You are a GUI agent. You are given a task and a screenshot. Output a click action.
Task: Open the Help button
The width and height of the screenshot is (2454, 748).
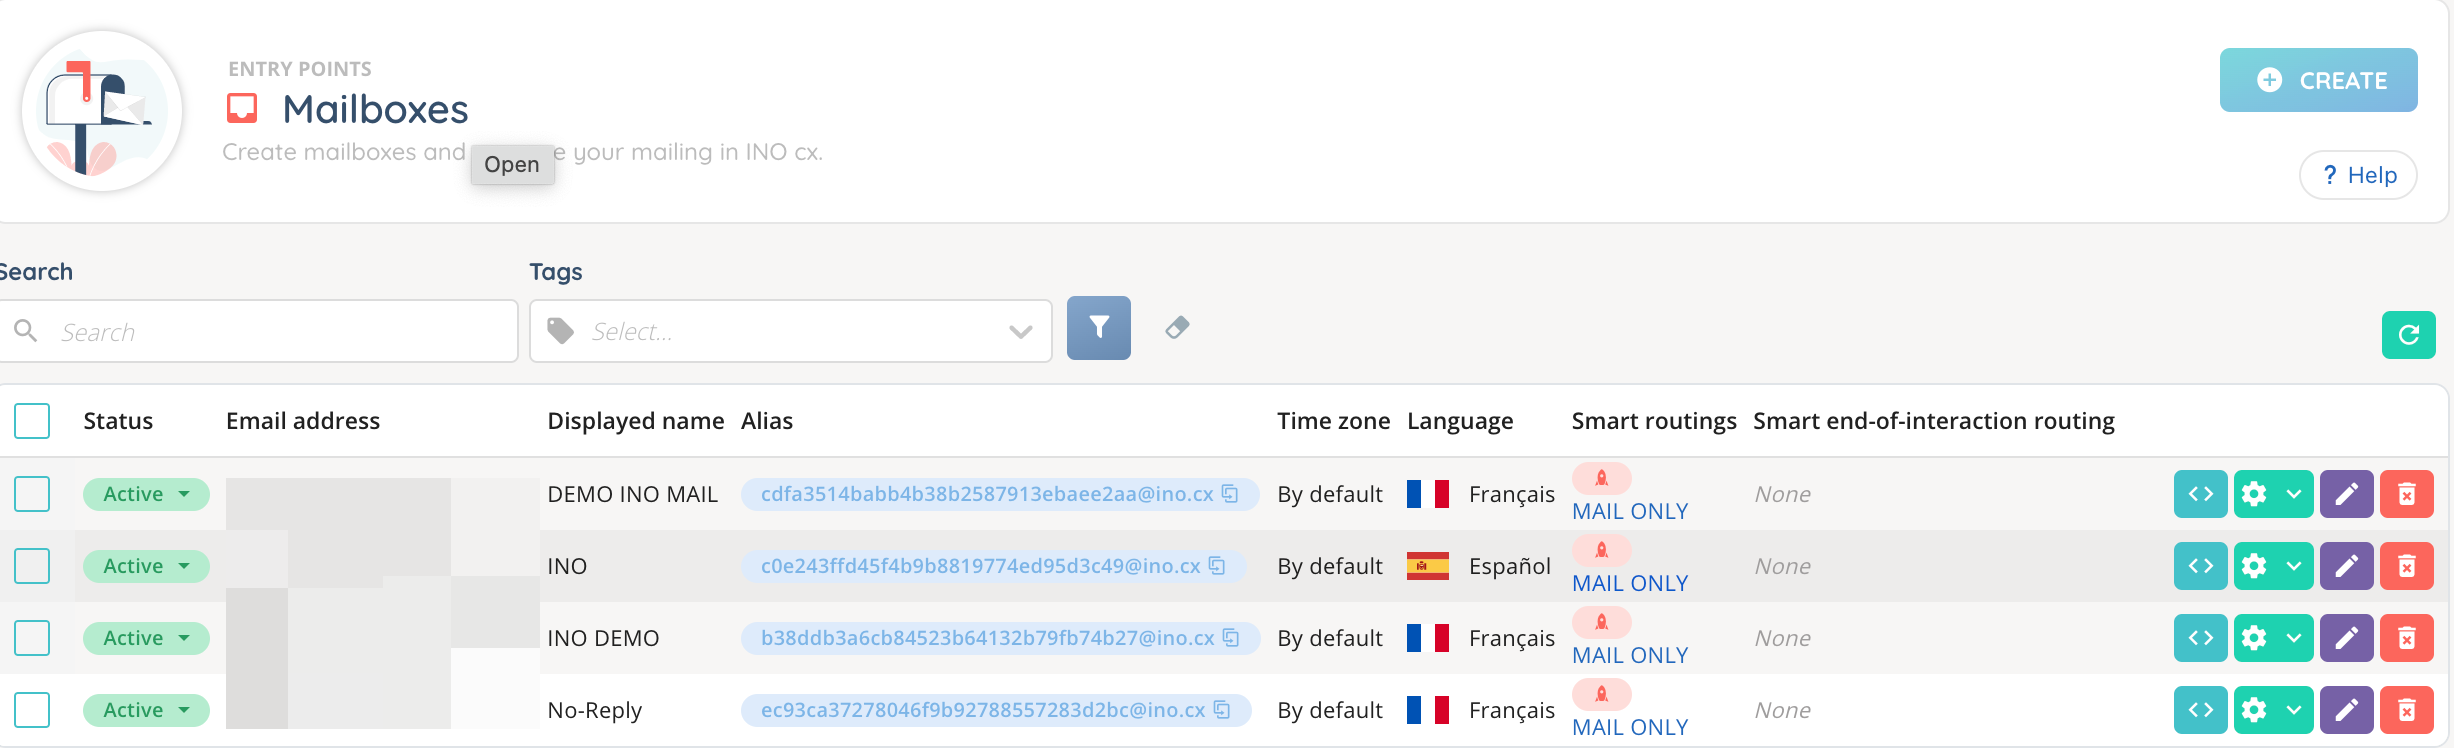[2358, 175]
